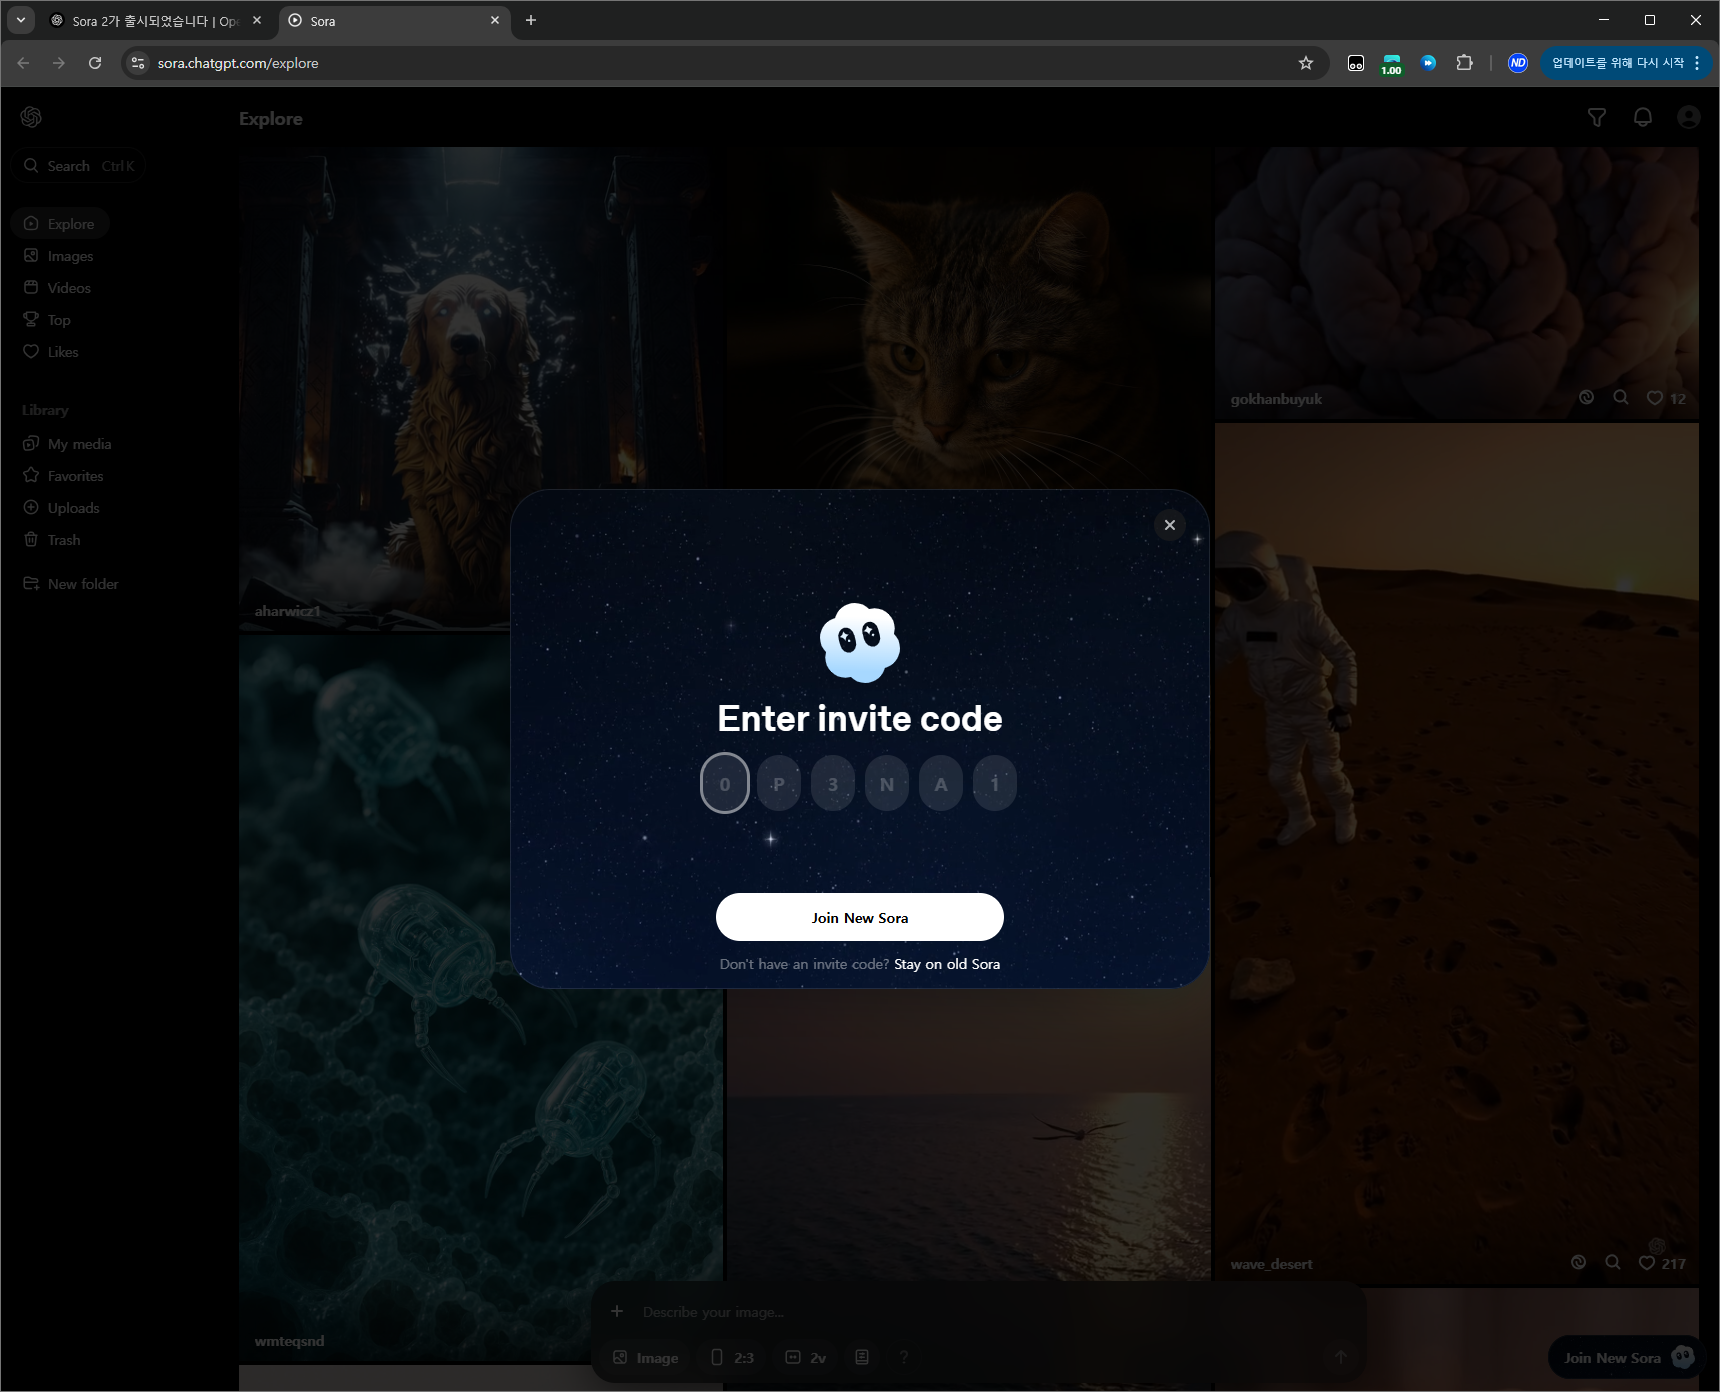The width and height of the screenshot is (1720, 1392).
Task: Click the Chrome update relaunch button
Action: [x=1625, y=63]
